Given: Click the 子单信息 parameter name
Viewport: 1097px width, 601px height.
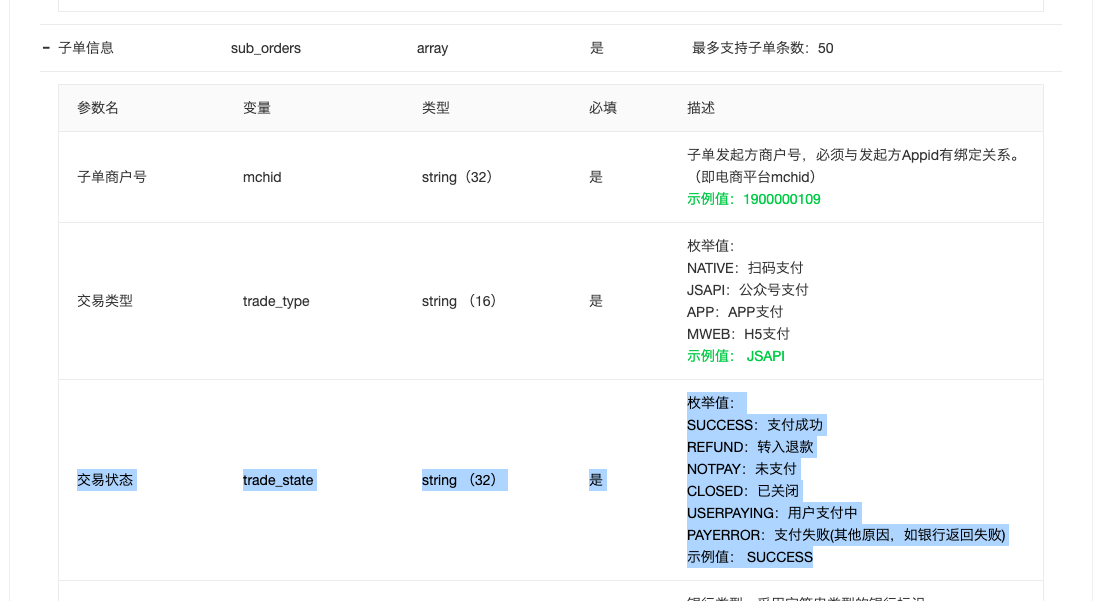Looking at the screenshot, I should click(86, 48).
